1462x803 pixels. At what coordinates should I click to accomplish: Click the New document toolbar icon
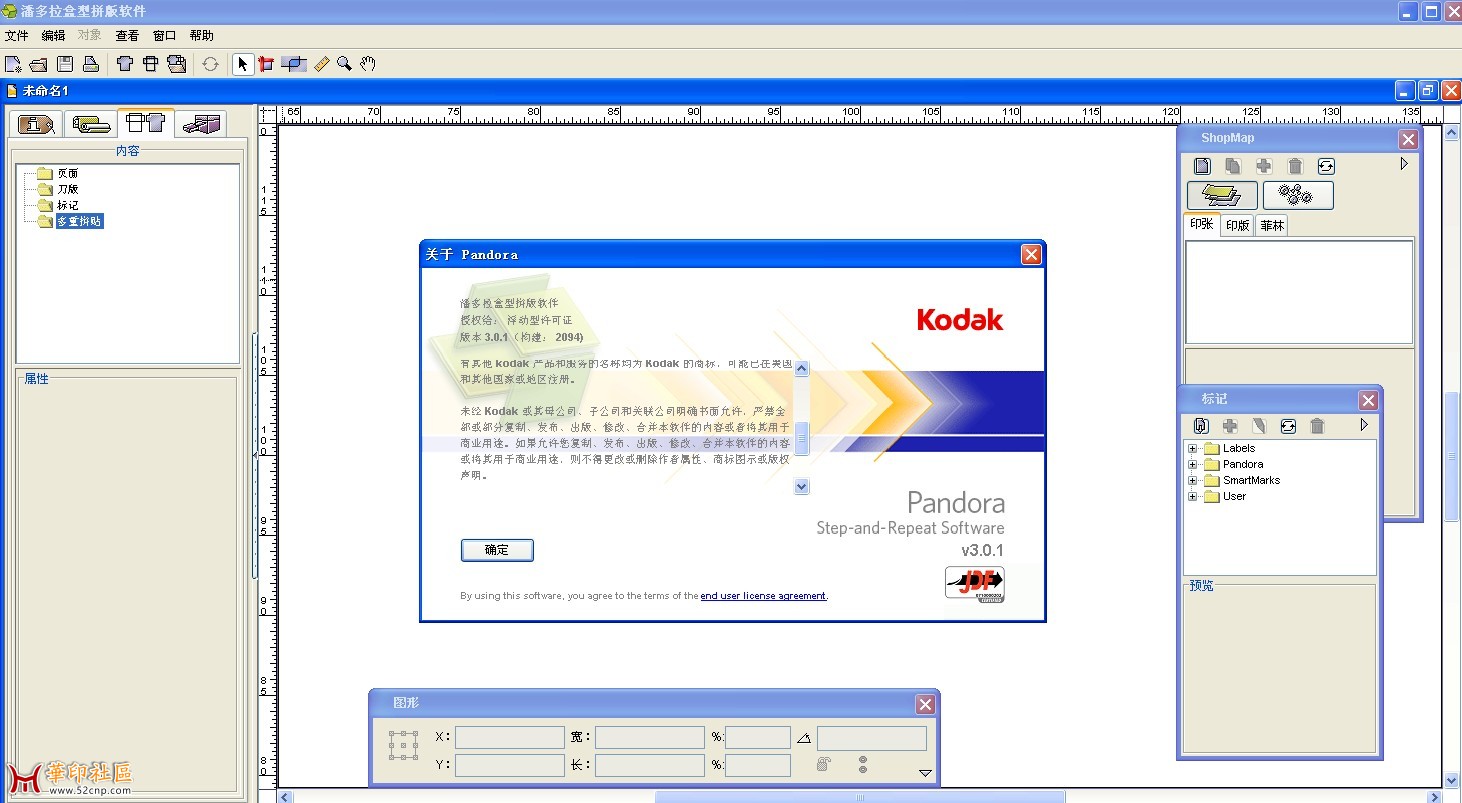coord(13,64)
